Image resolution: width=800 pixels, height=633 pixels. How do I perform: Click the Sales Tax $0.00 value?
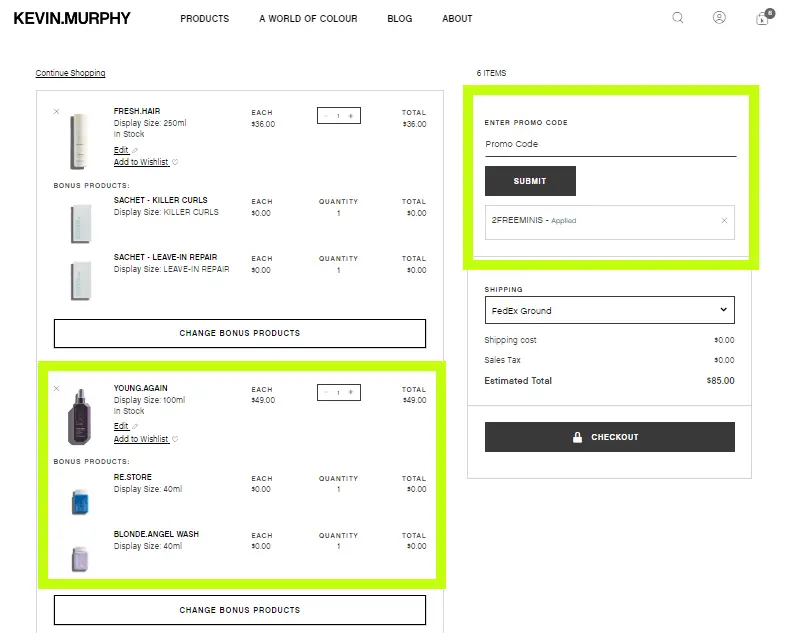(x=724, y=360)
